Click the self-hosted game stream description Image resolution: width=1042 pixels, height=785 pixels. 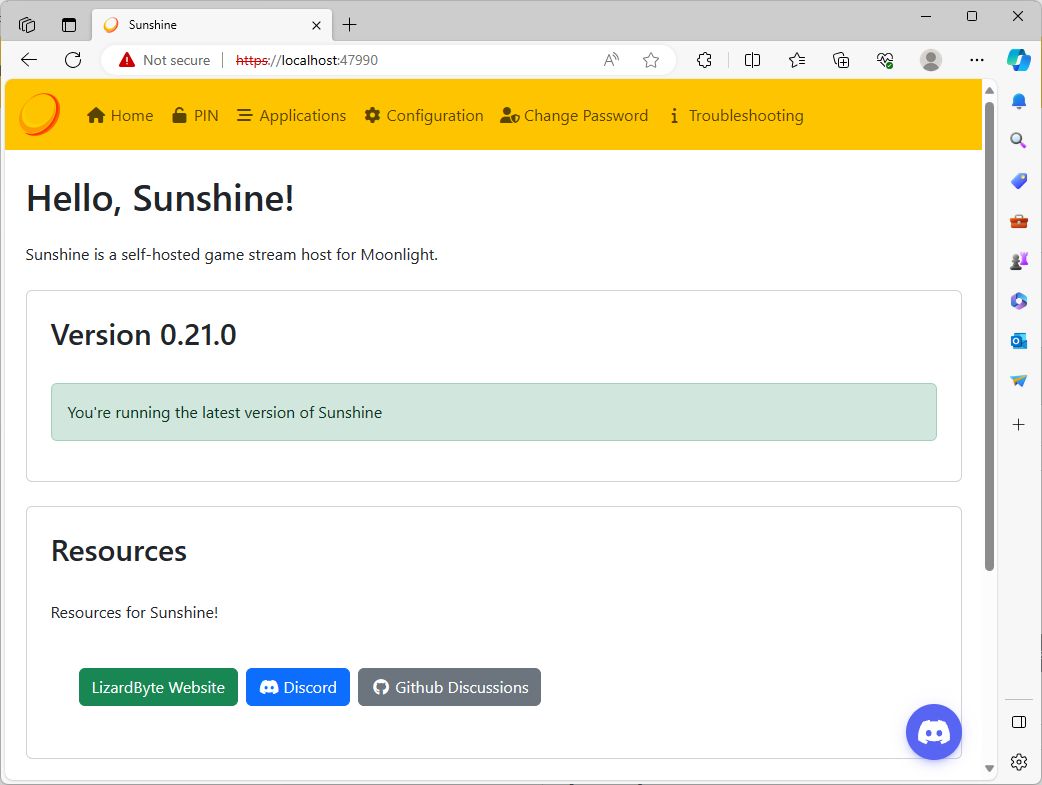[231, 255]
